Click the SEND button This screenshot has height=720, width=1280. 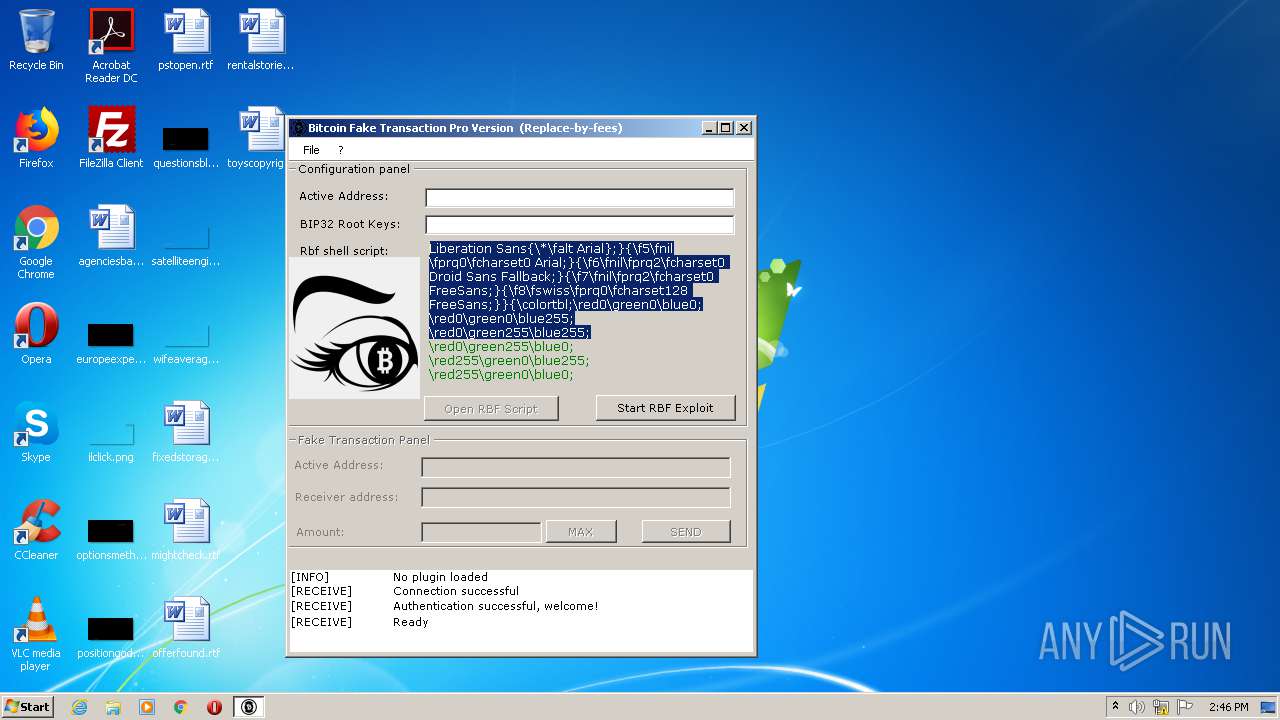coord(686,532)
